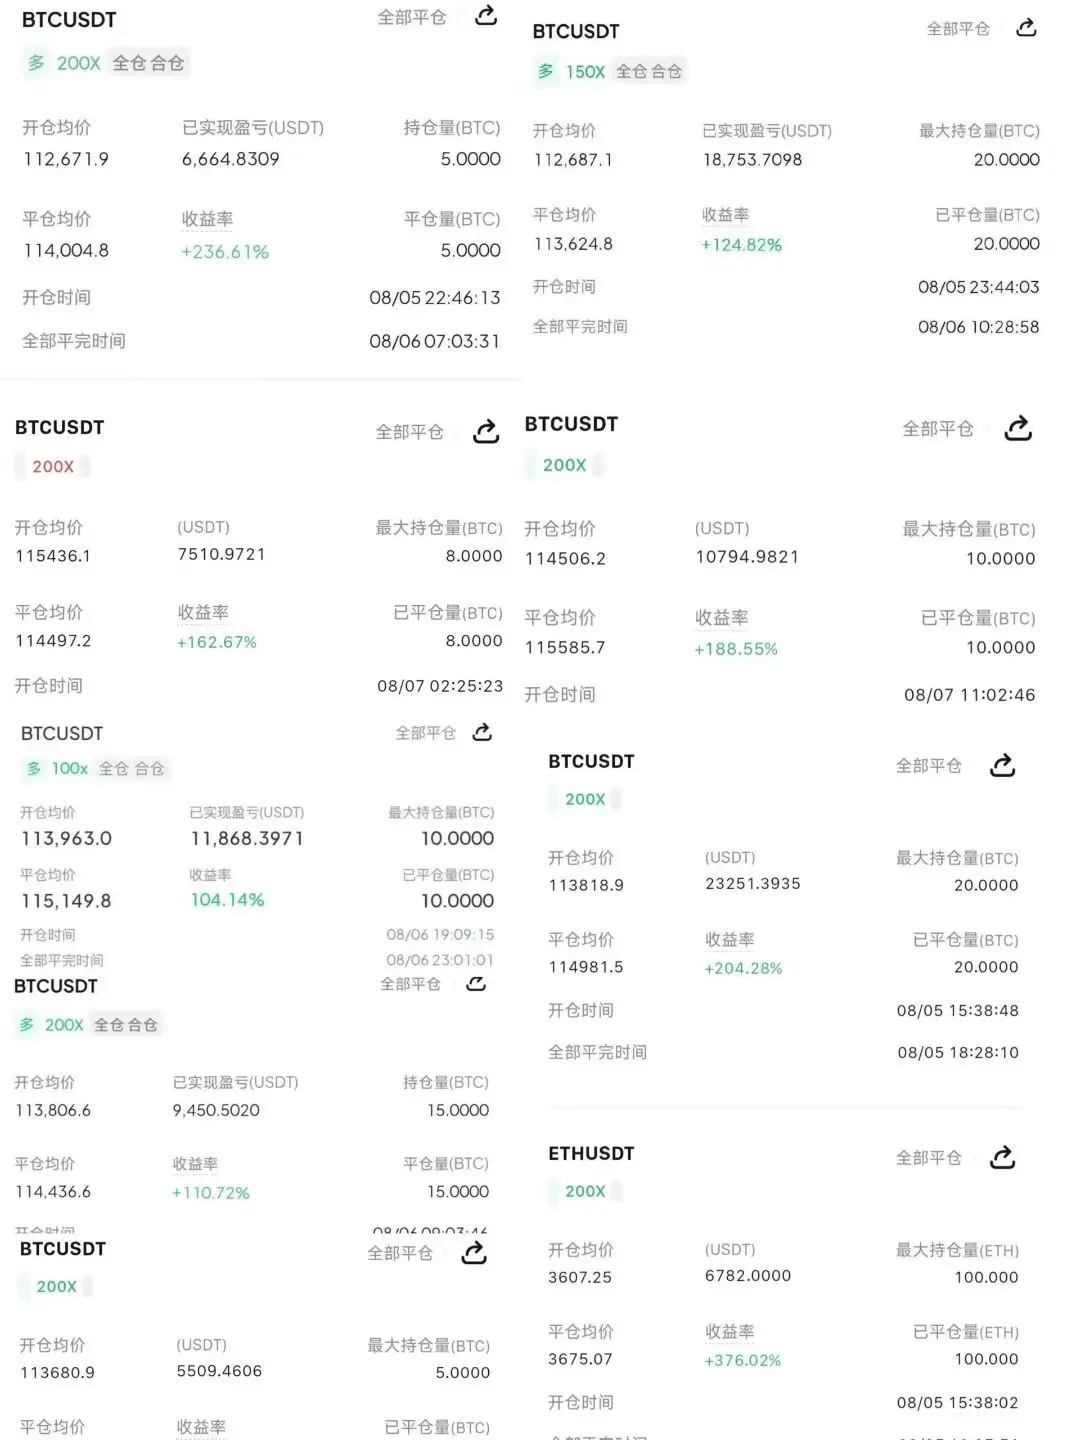Click realized PnL value 18,753.7098
The width and height of the screenshot is (1080, 1440).
pyautogui.click(x=752, y=160)
